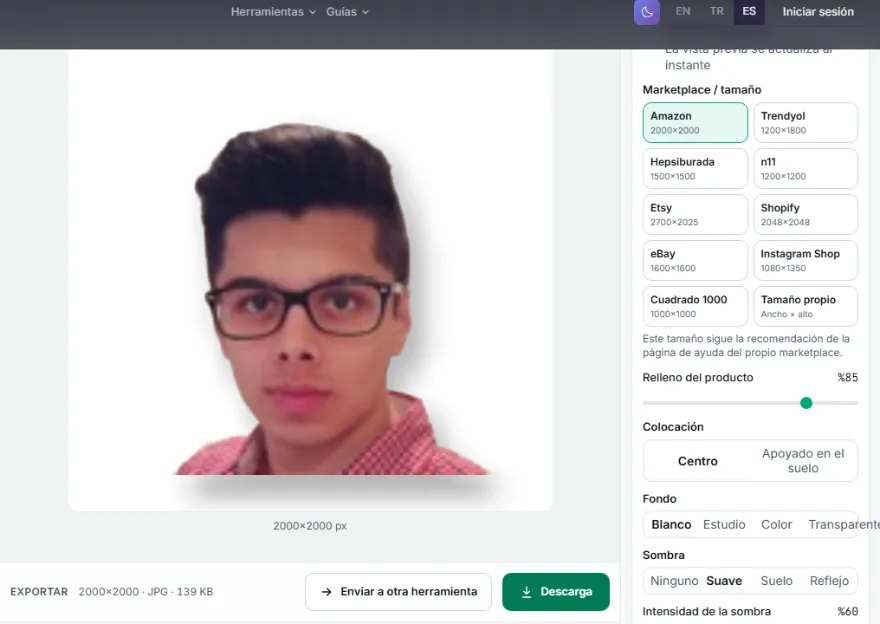The height and width of the screenshot is (624, 880).
Task: Click Enviar a otra herramienta button
Action: (398, 592)
